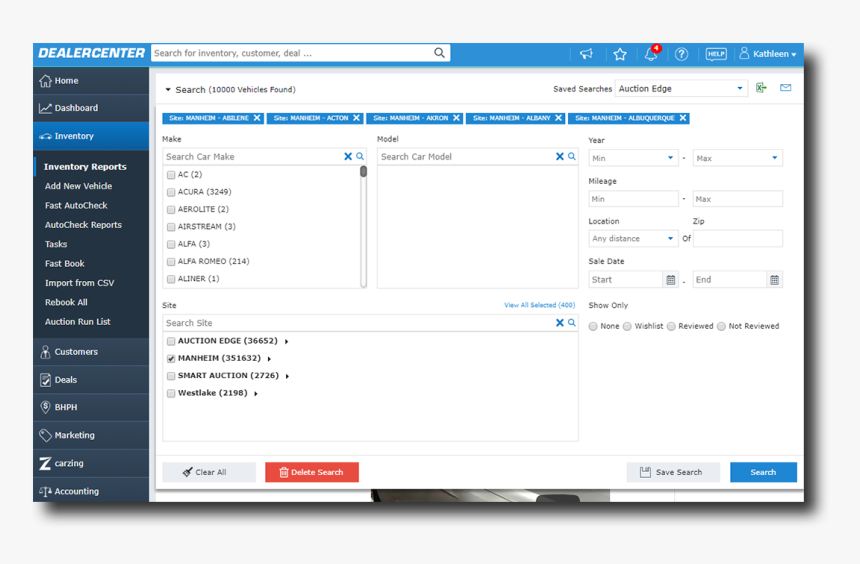Open the Sale Date End calendar

click(x=774, y=280)
